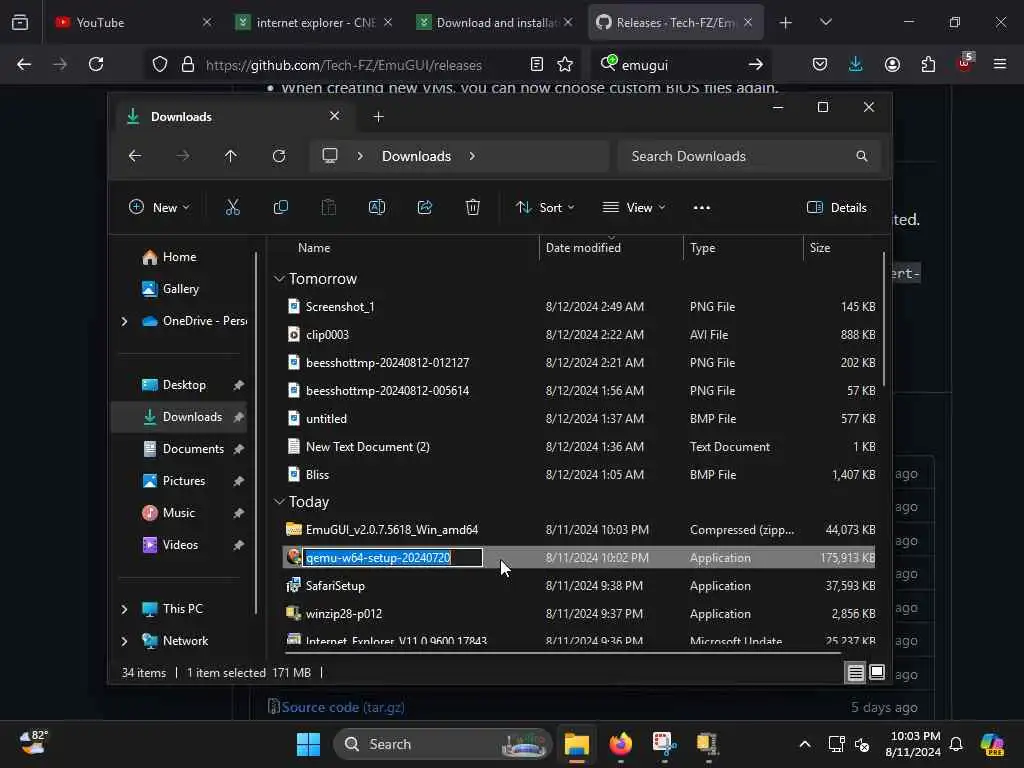Open Firefox downloads panel arrow icon
This screenshot has width=1024, height=768.
[x=856, y=64]
